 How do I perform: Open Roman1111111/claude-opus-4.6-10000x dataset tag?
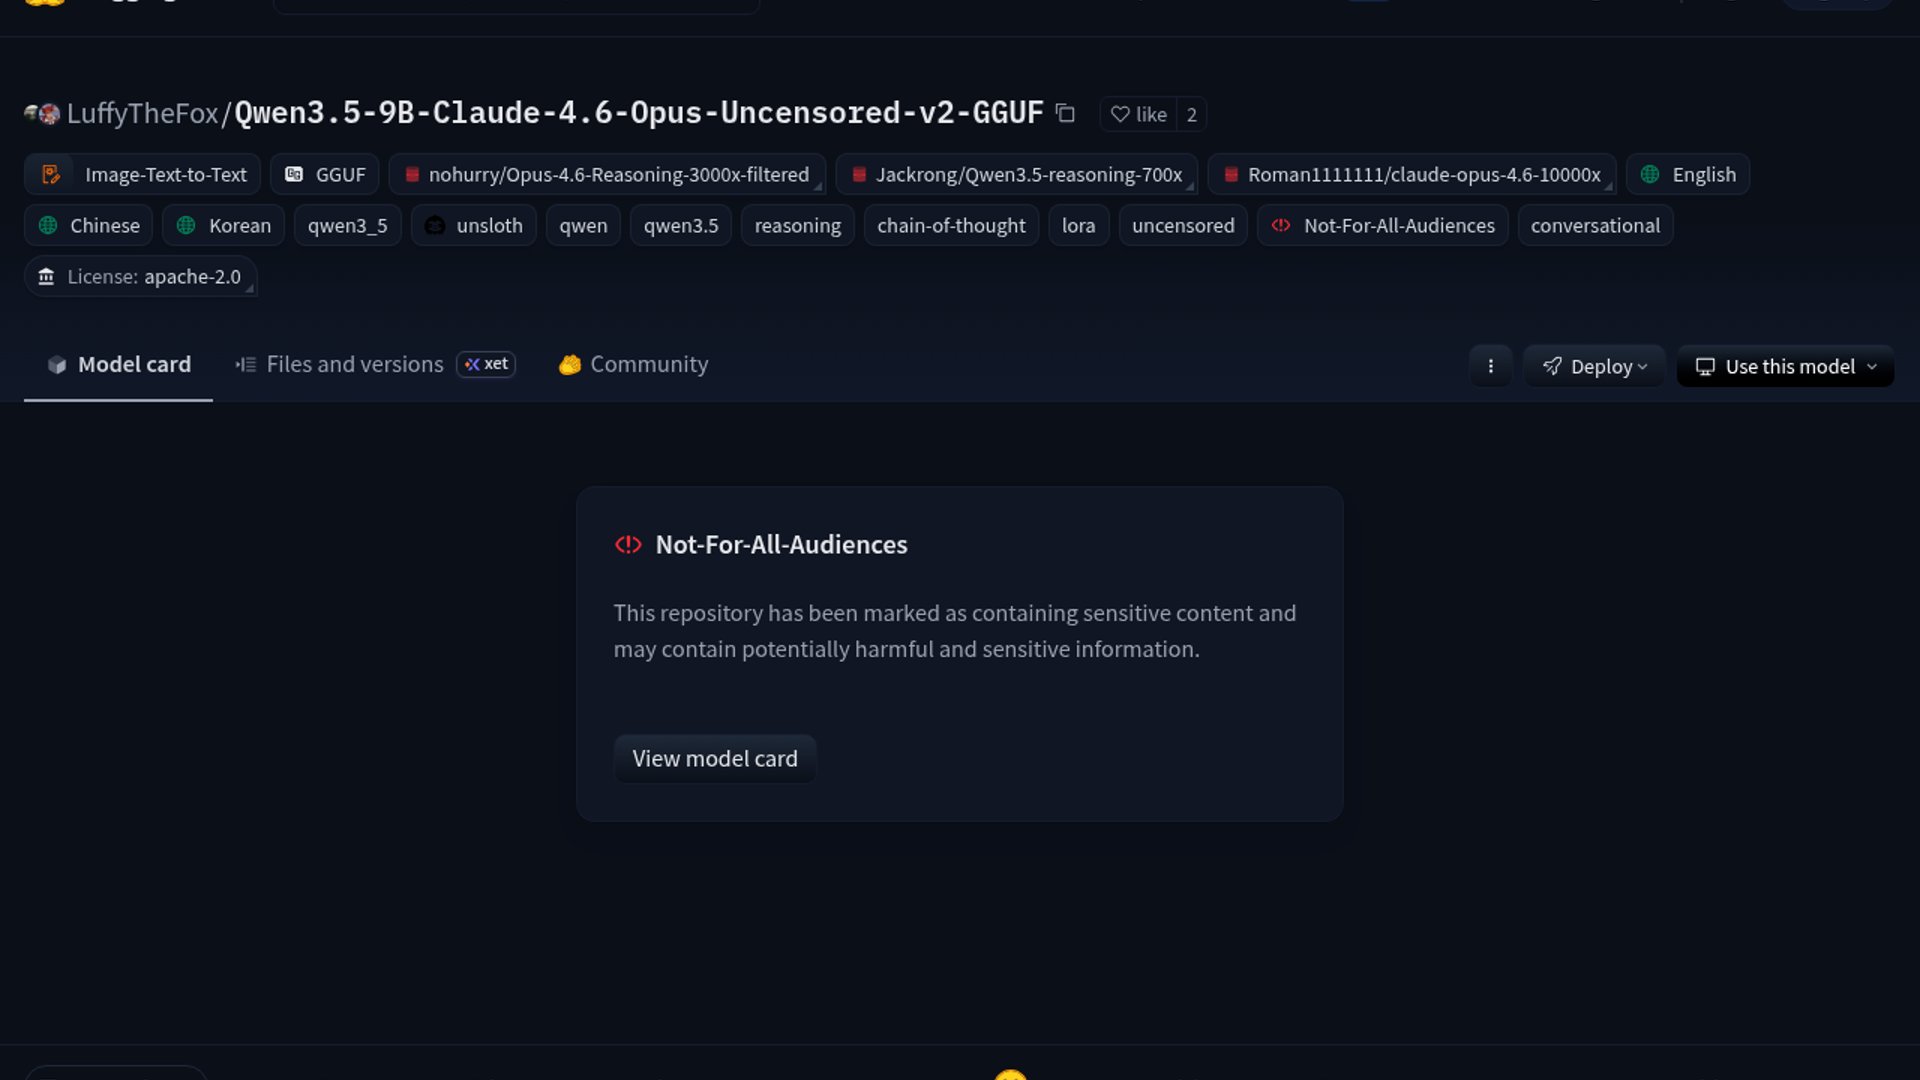tap(1412, 175)
